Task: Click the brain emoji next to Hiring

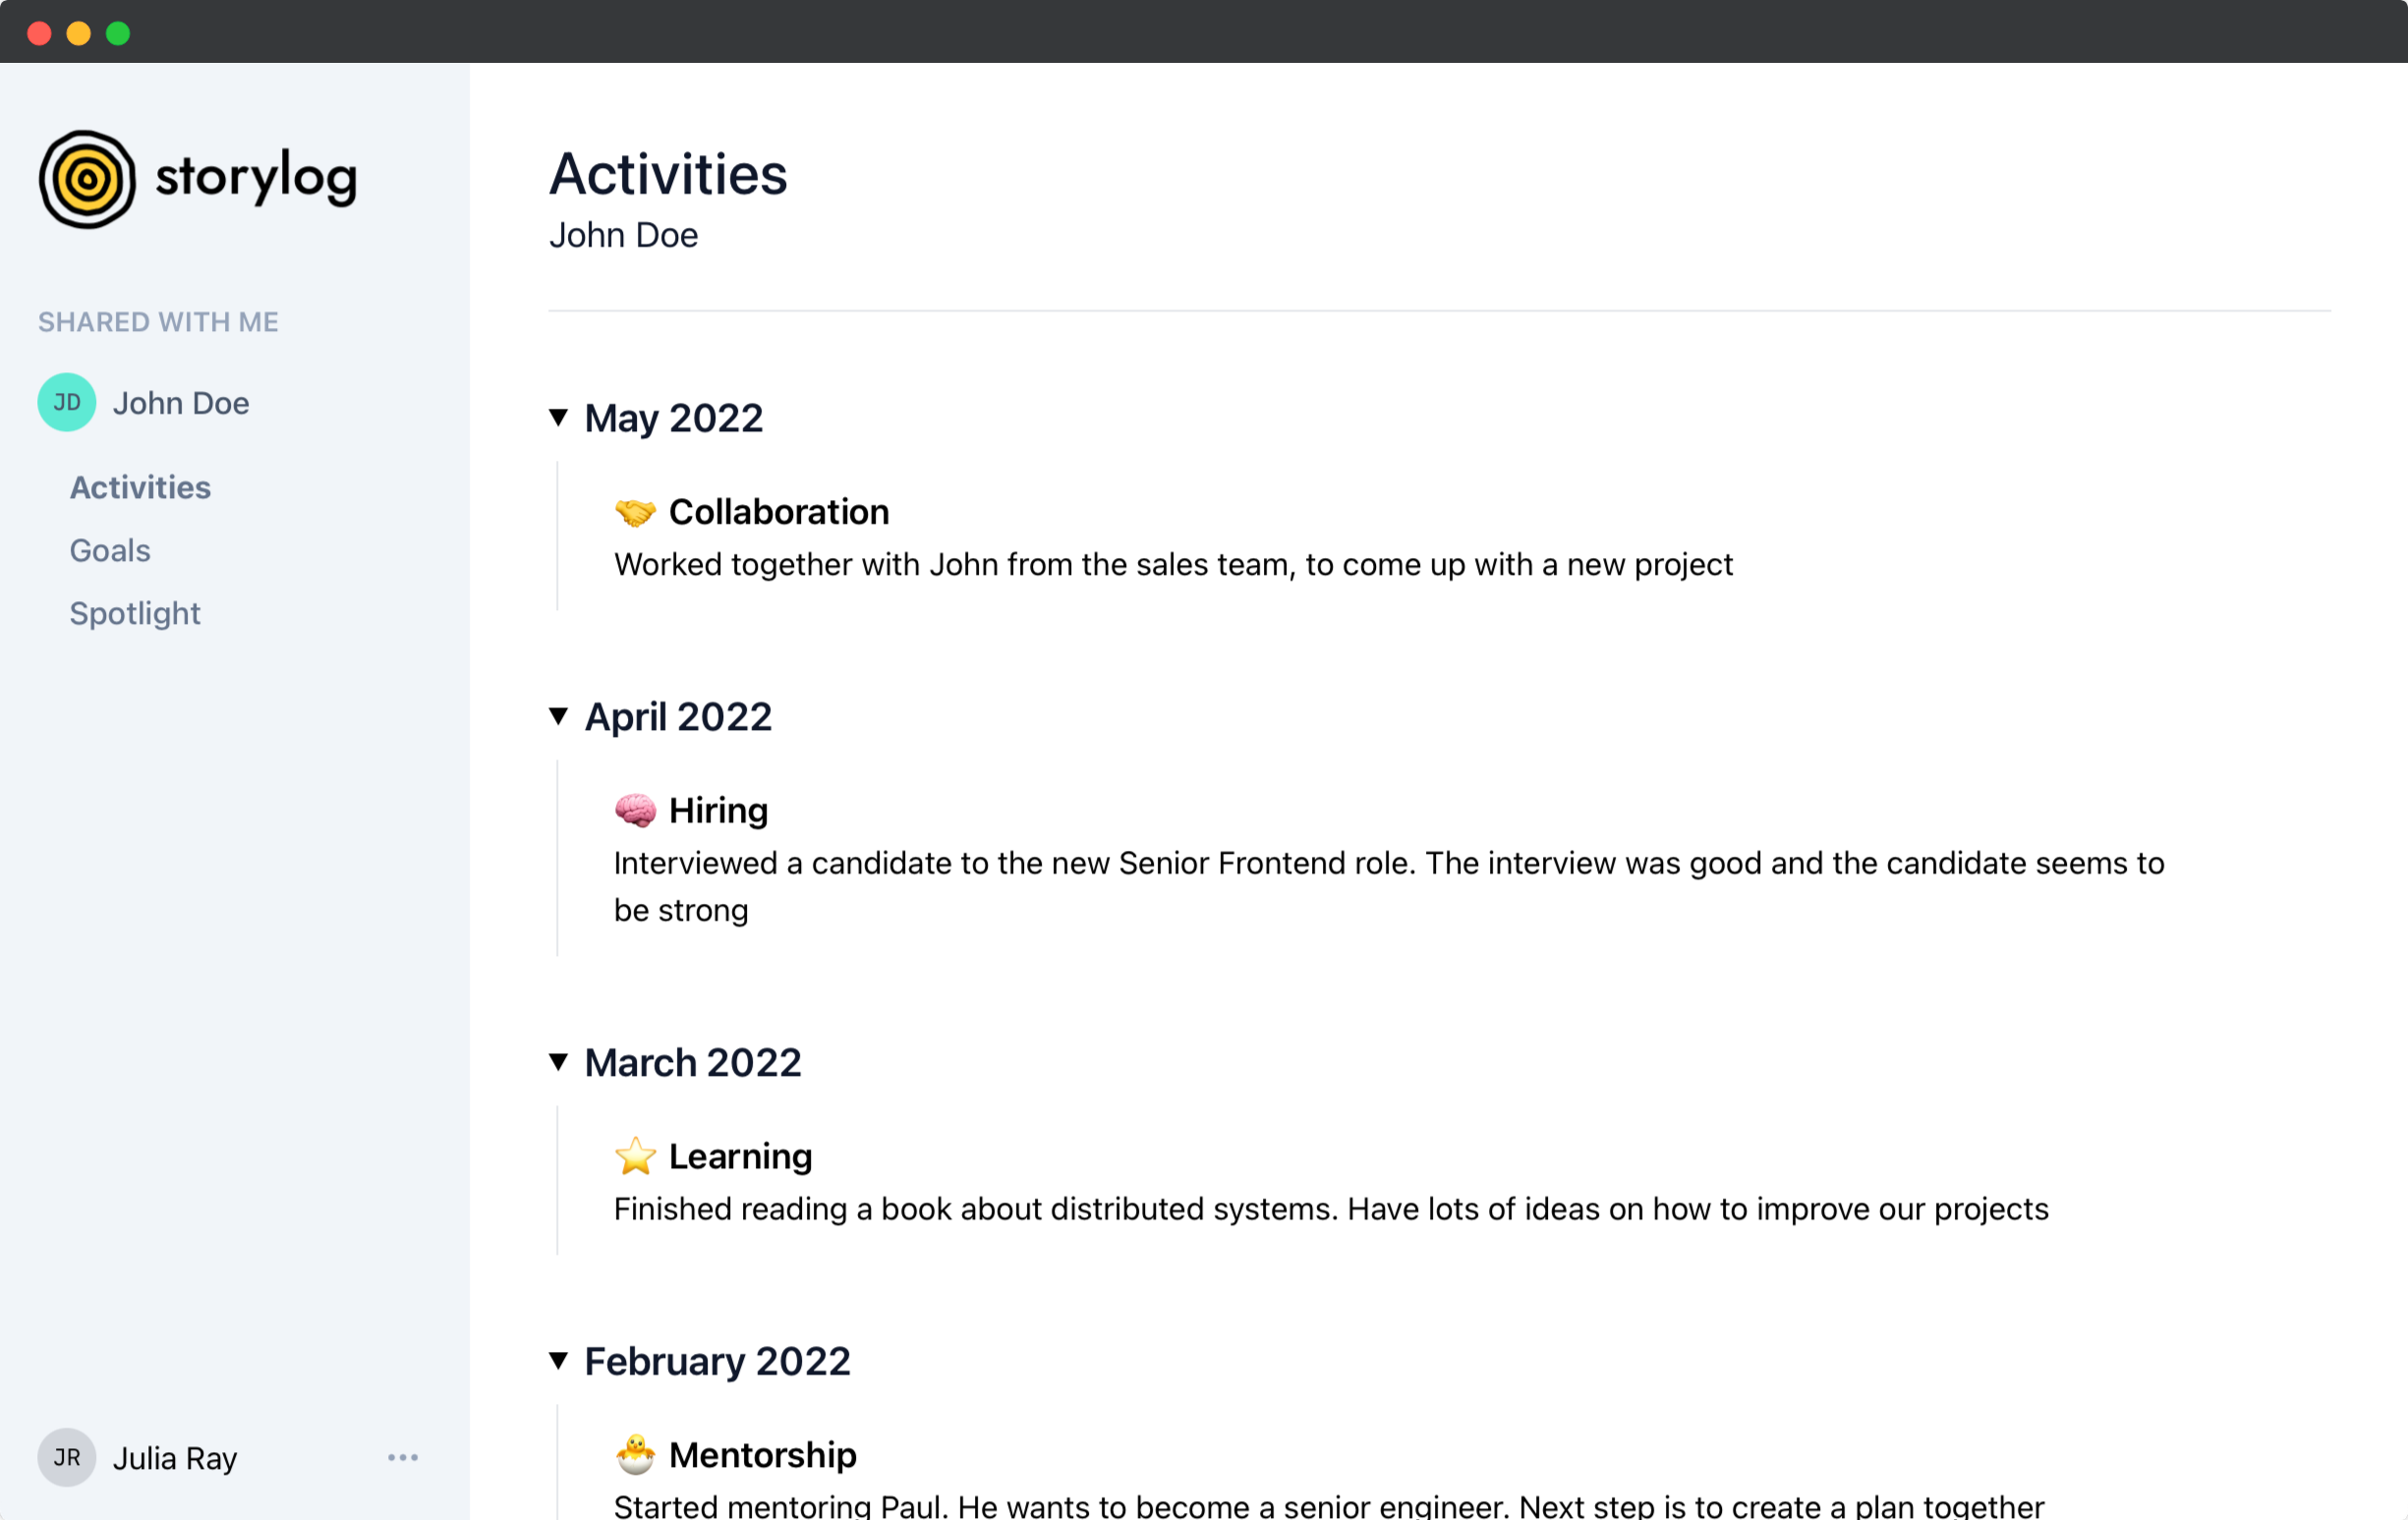Action: point(635,810)
